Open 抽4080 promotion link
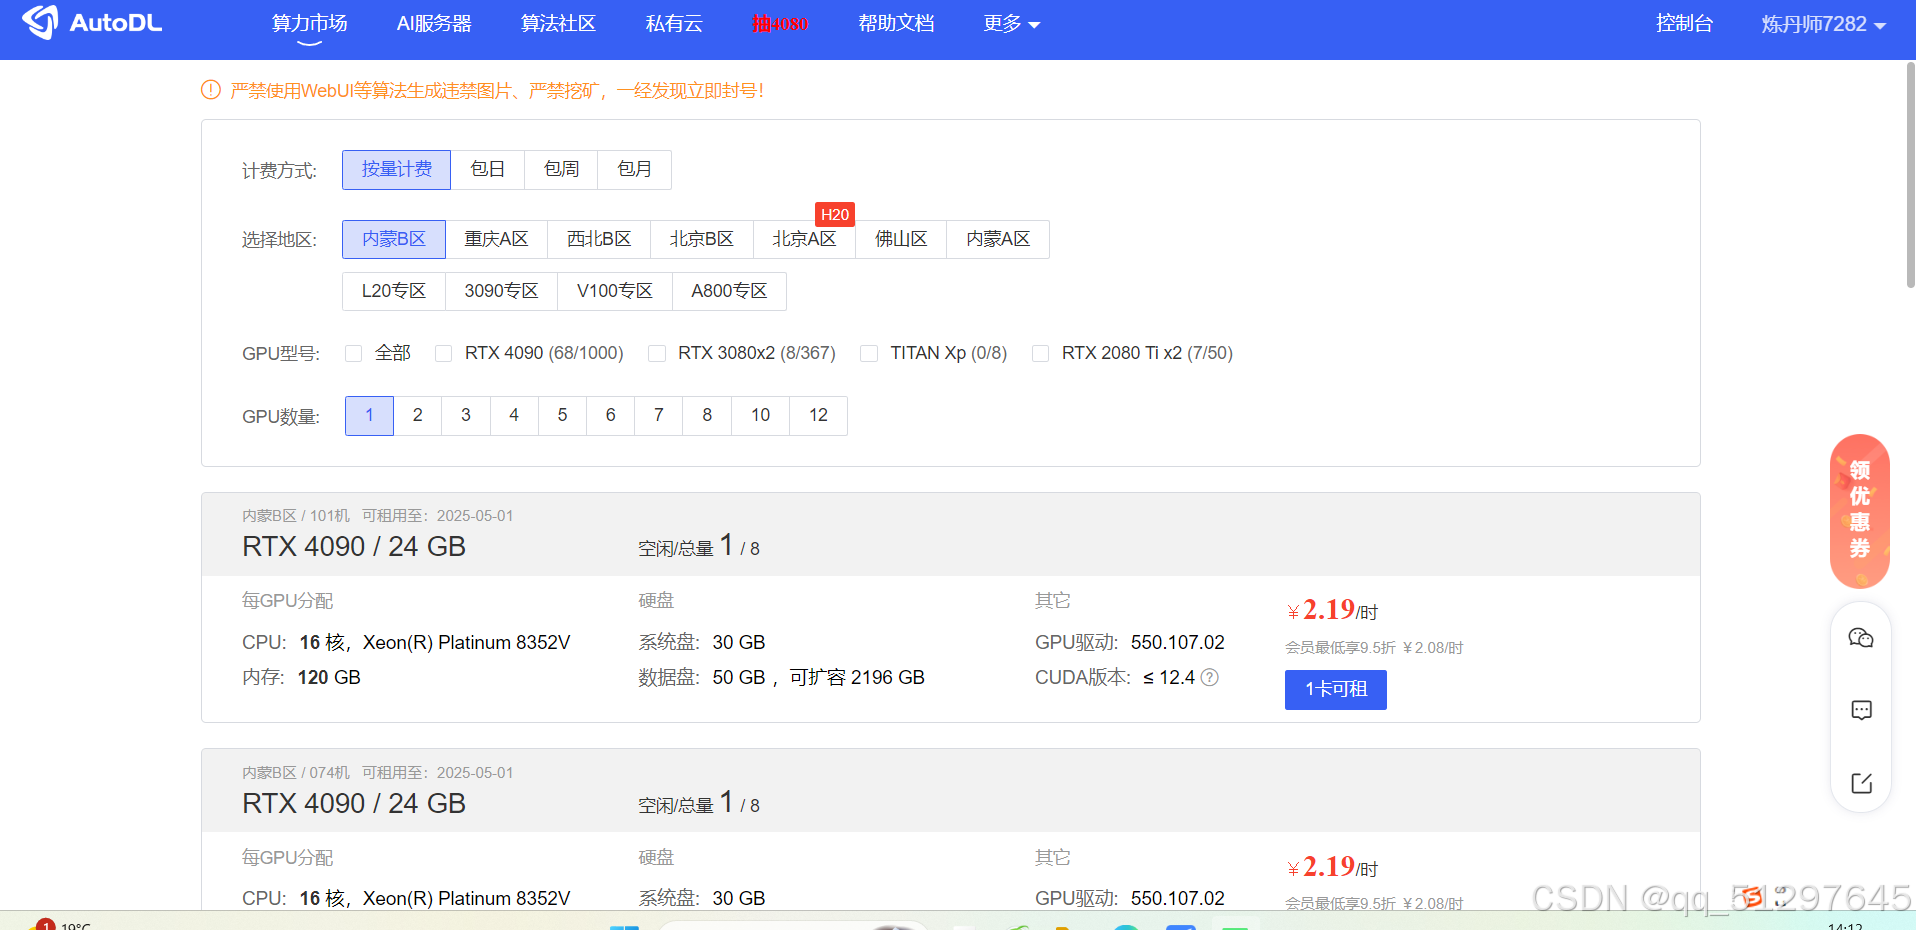This screenshot has height=930, width=1916. click(780, 23)
